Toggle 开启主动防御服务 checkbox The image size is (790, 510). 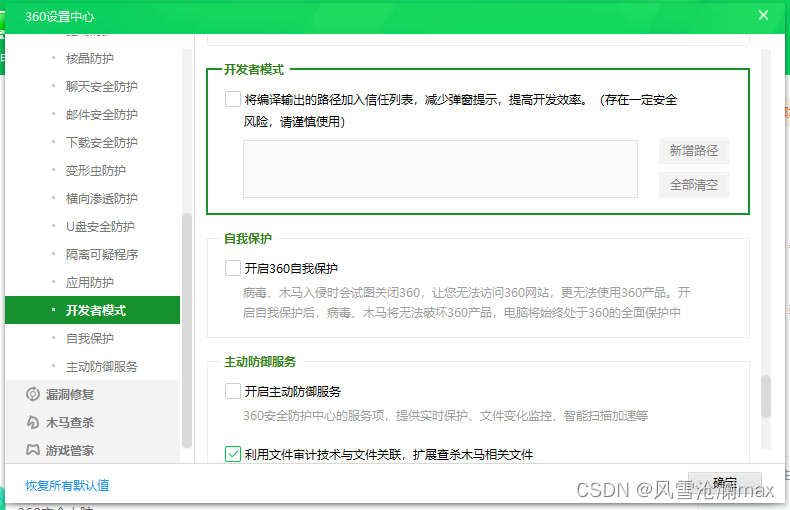tap(233, 391)
